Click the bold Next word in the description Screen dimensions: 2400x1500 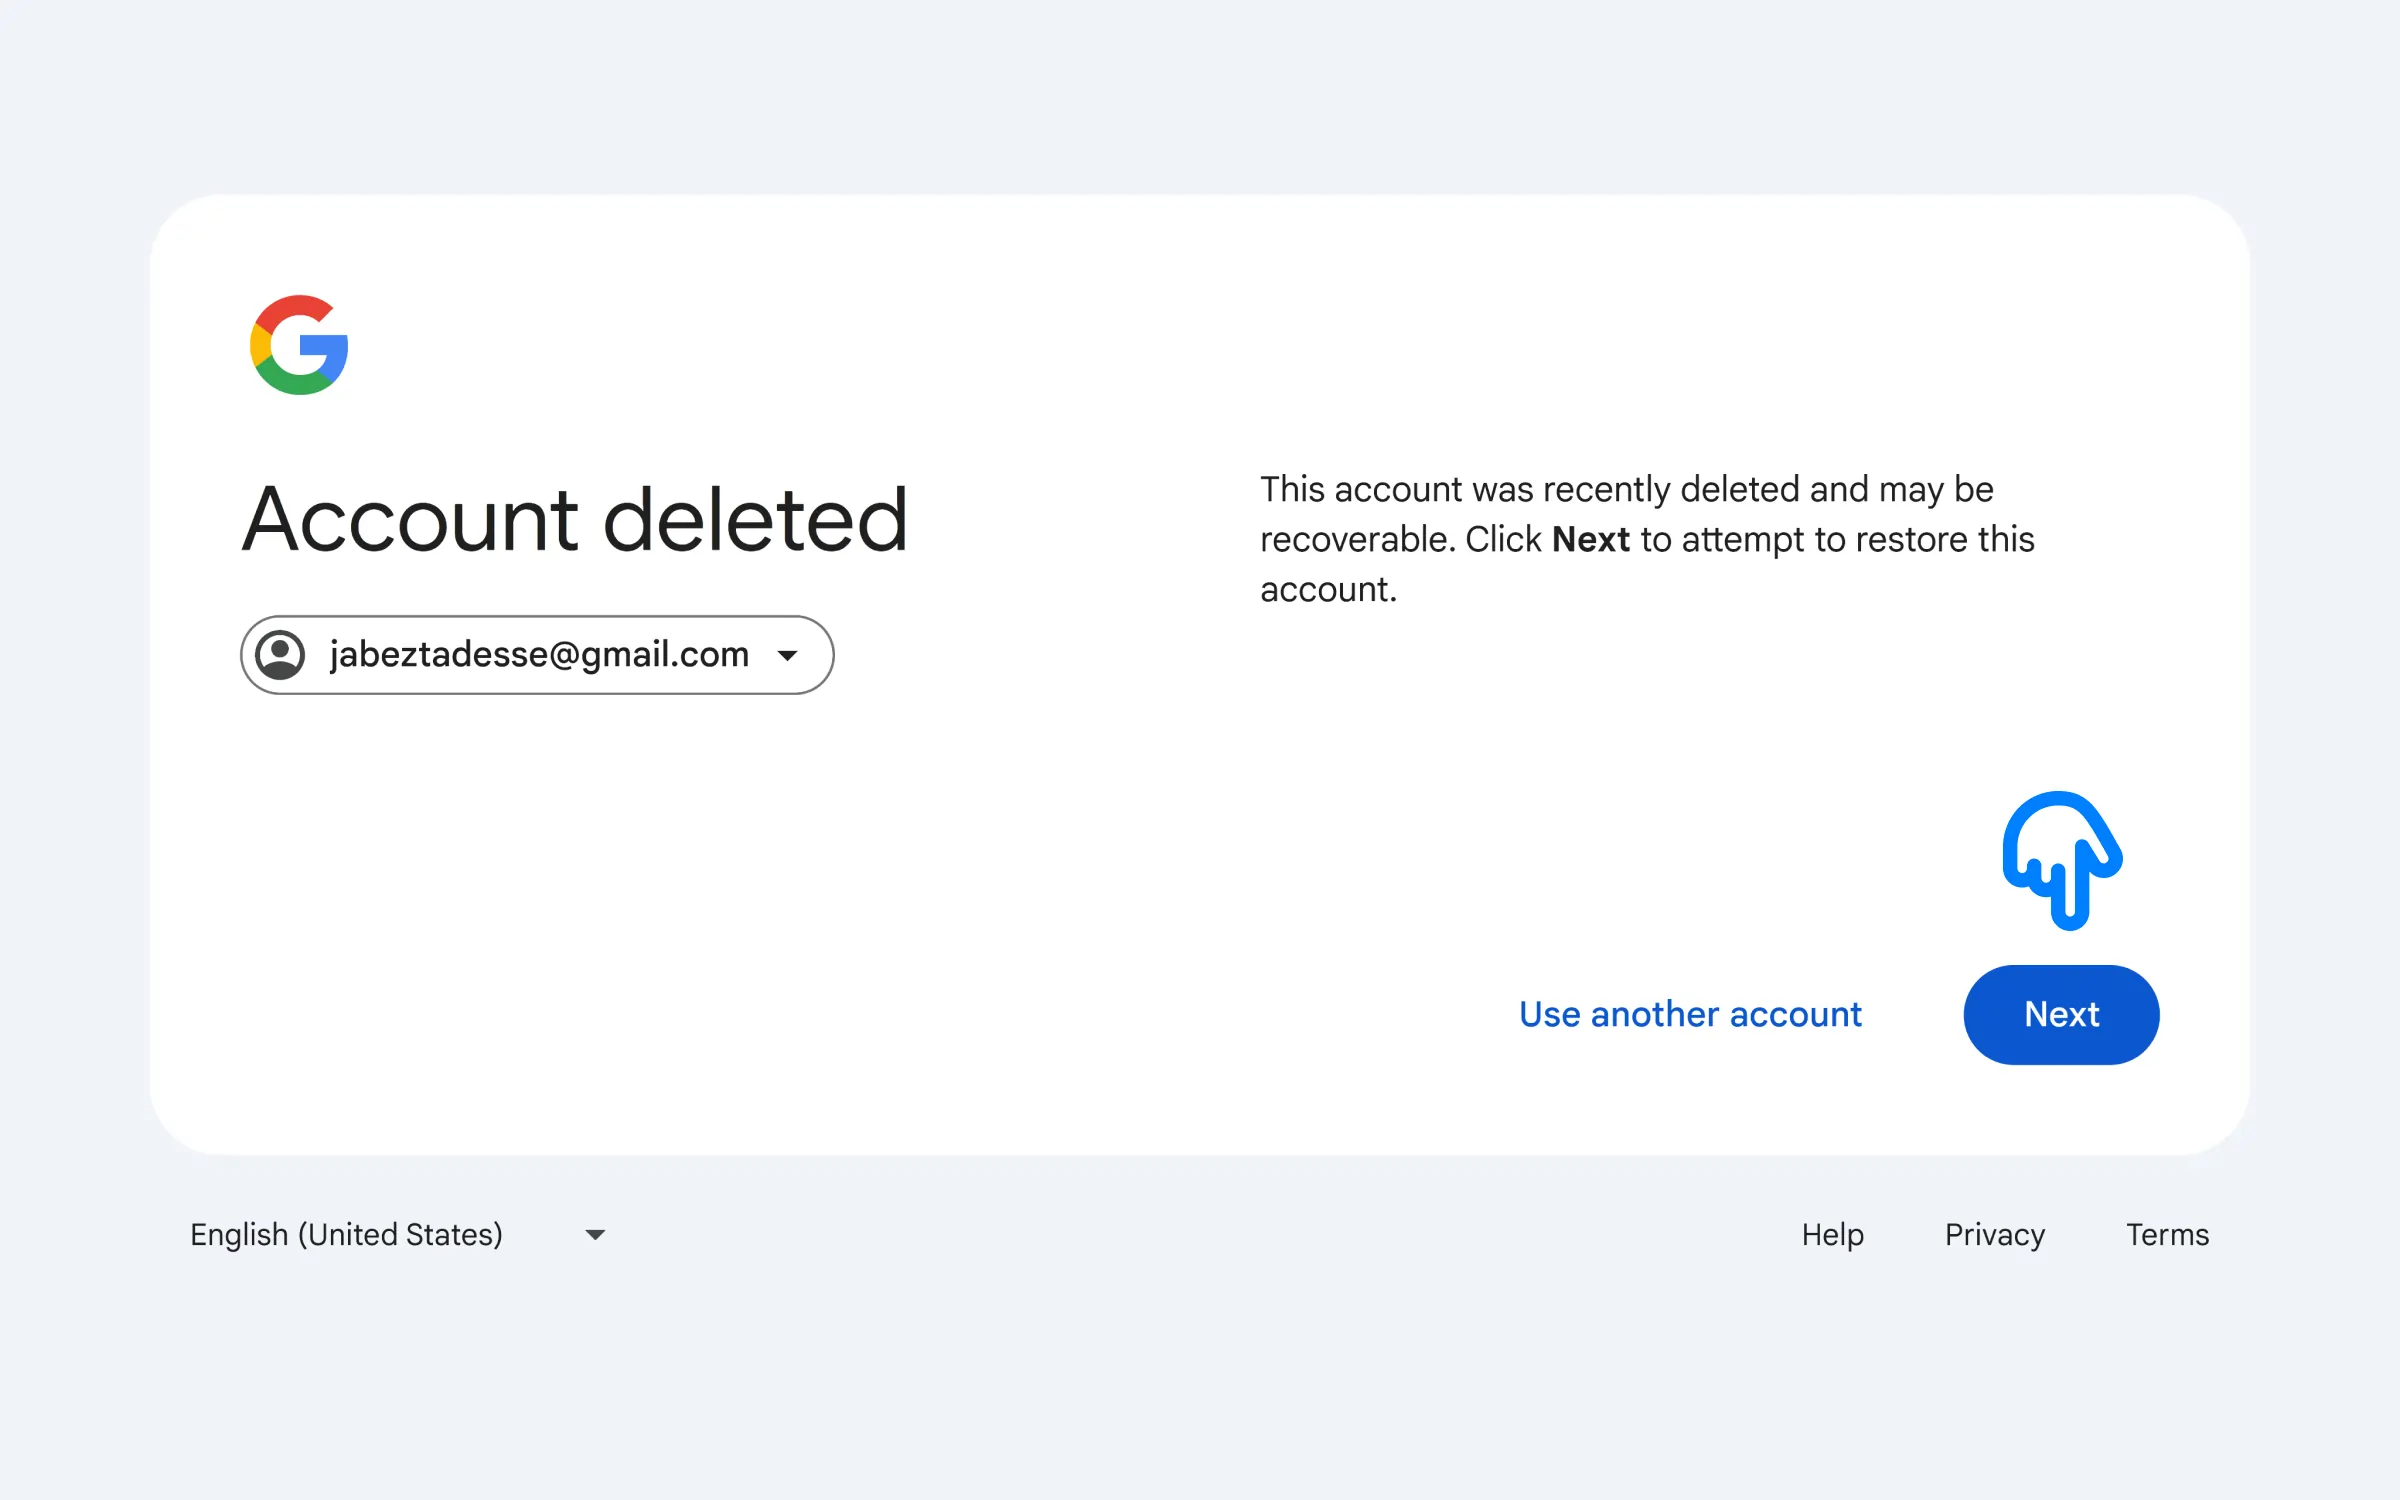click(1590, 540)
